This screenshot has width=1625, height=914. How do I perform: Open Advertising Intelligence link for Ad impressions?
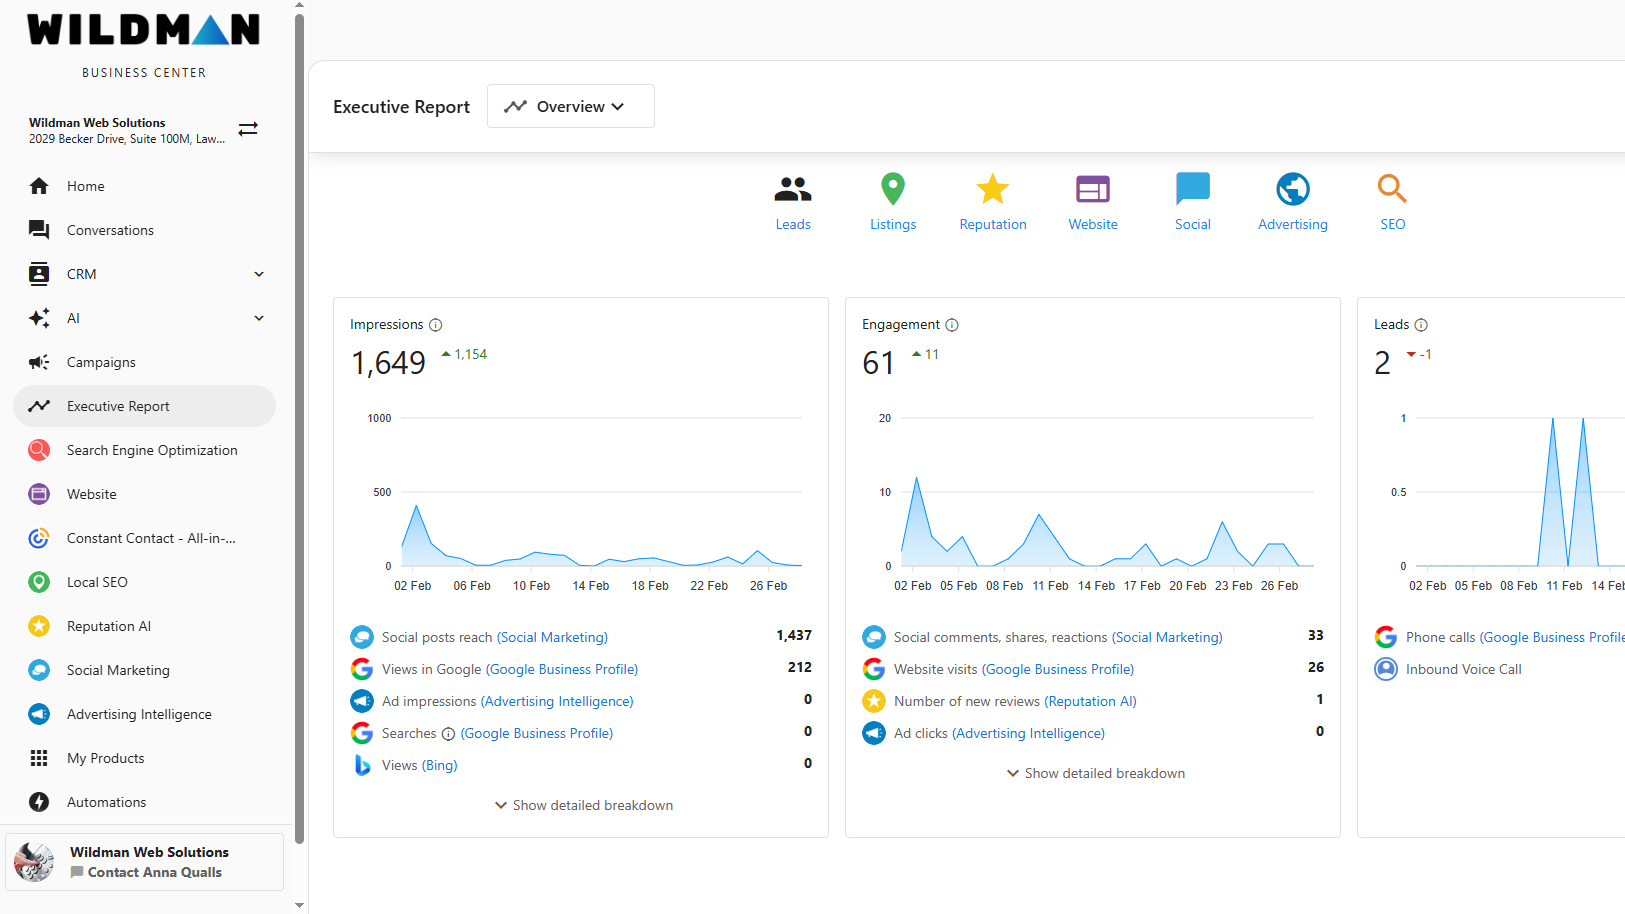pos(557,701)
